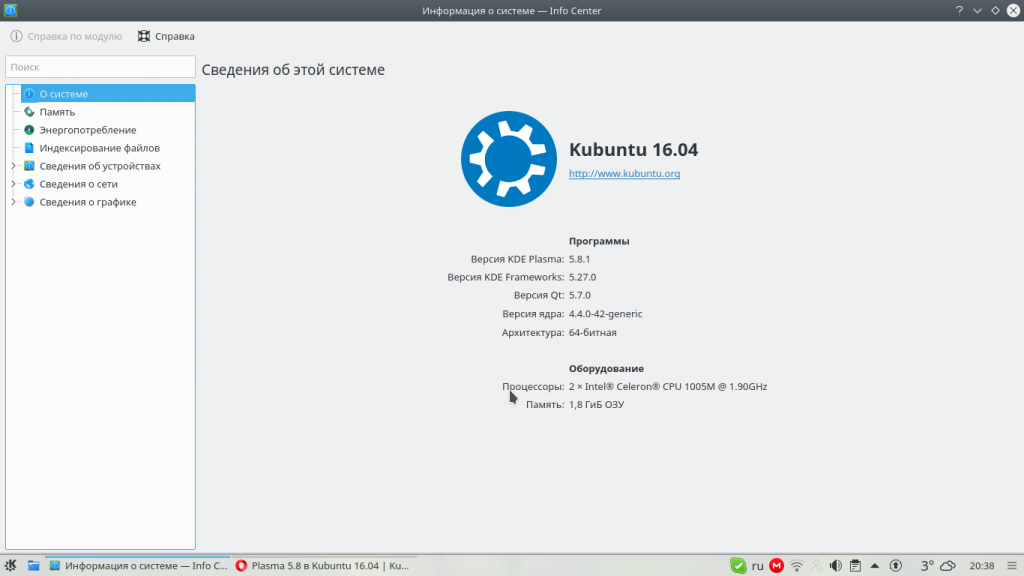Click the Info Center titlebar app icon
The height and width of the screenshot is (576, 1024).
click(x=10, y=10)
